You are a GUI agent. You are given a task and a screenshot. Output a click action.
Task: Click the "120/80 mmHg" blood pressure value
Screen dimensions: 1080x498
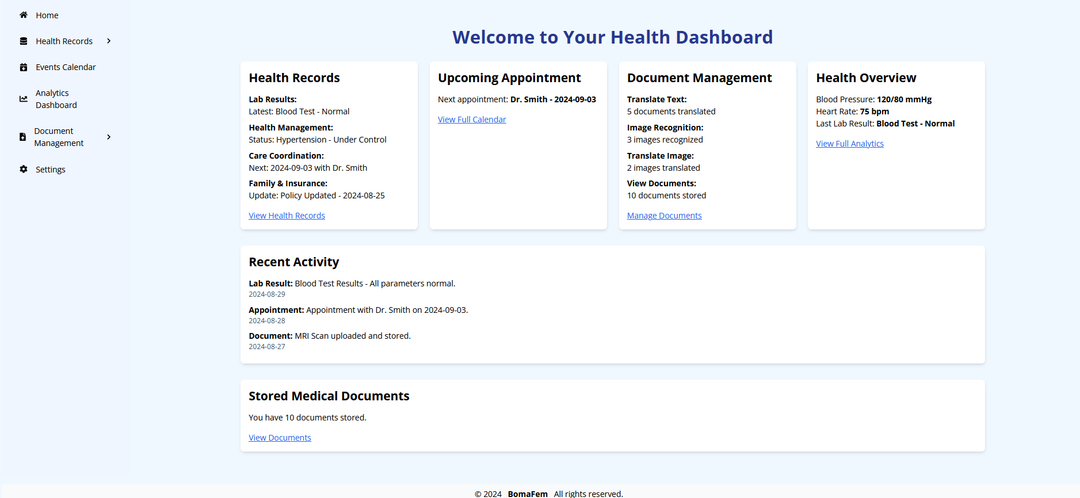click(x=904, y=100)
